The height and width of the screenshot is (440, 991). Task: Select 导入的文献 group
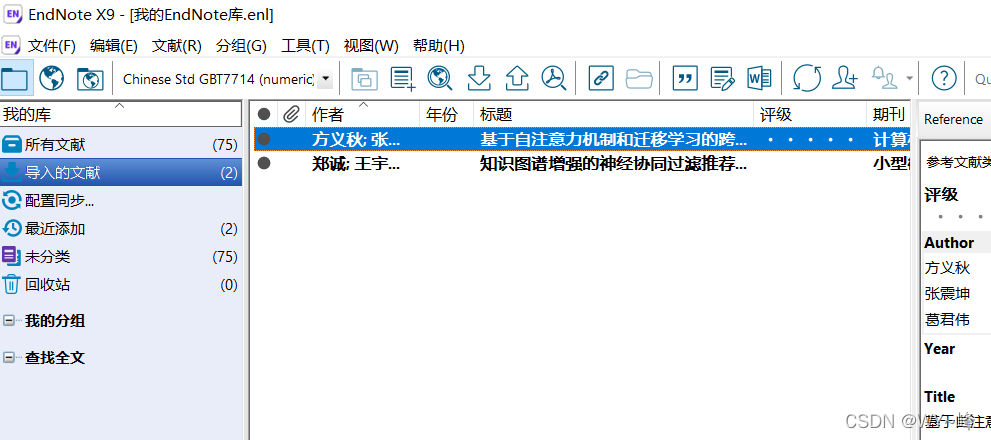[x=121, y=173]
